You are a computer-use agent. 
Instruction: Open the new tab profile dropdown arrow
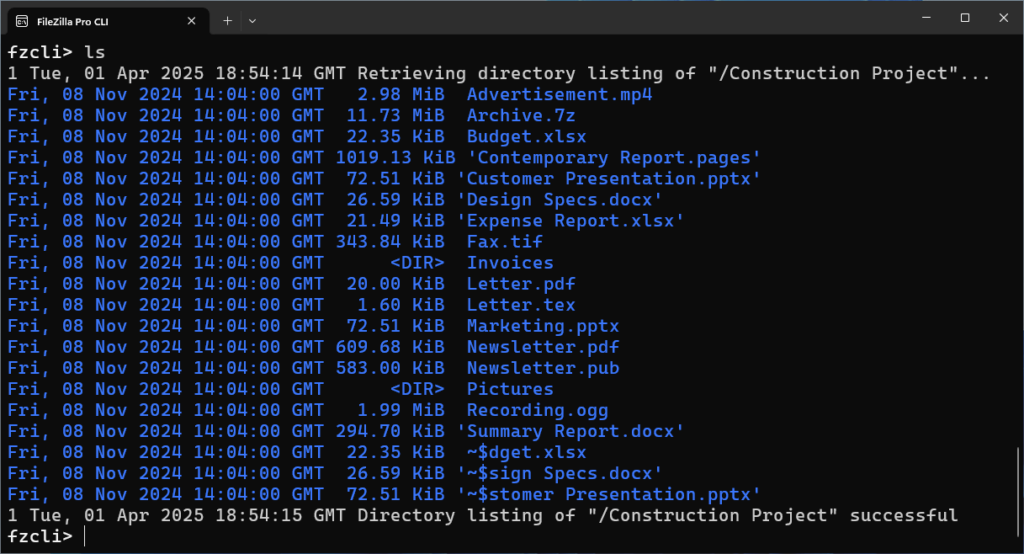point(252,21)
